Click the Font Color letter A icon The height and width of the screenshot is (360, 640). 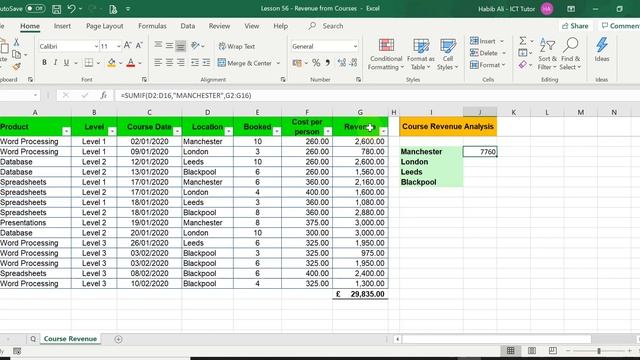pos(131,63)
